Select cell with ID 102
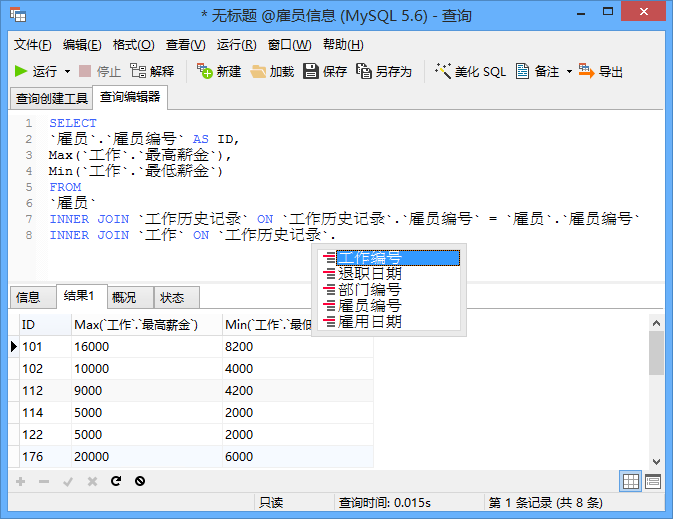This screenshot has width=673, height=519. [45, 368]
